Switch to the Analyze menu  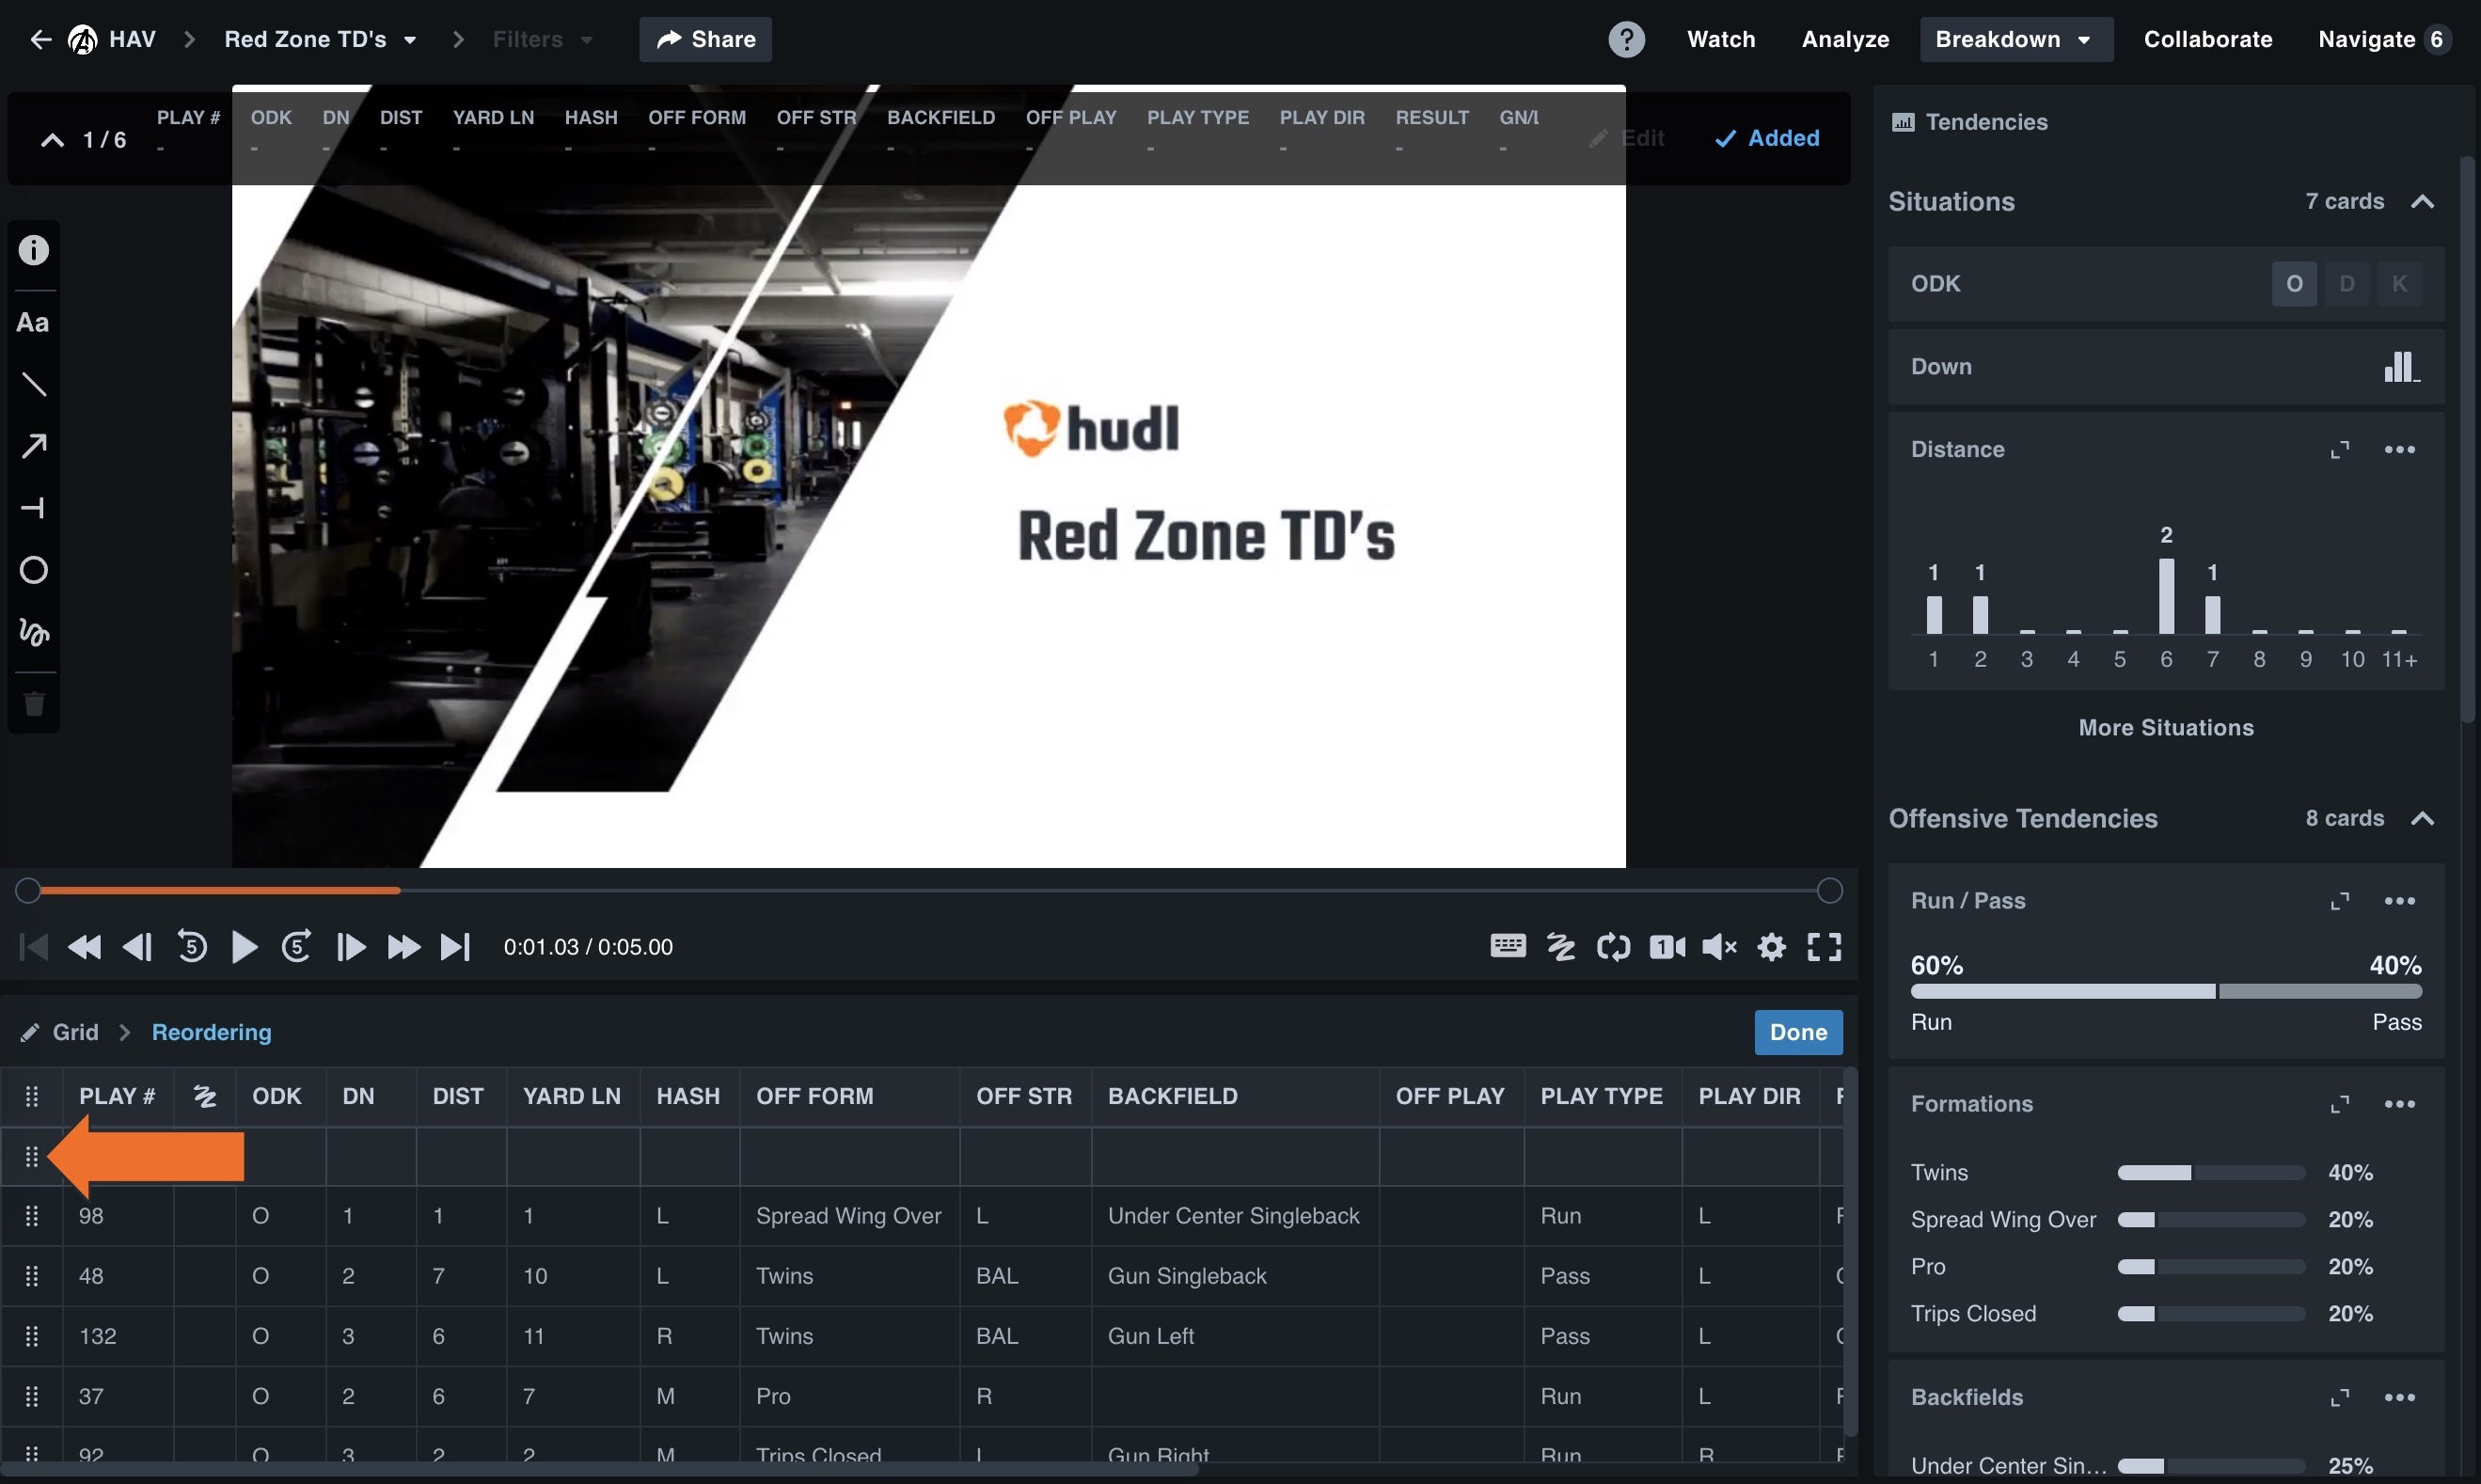coord(1845,39)
